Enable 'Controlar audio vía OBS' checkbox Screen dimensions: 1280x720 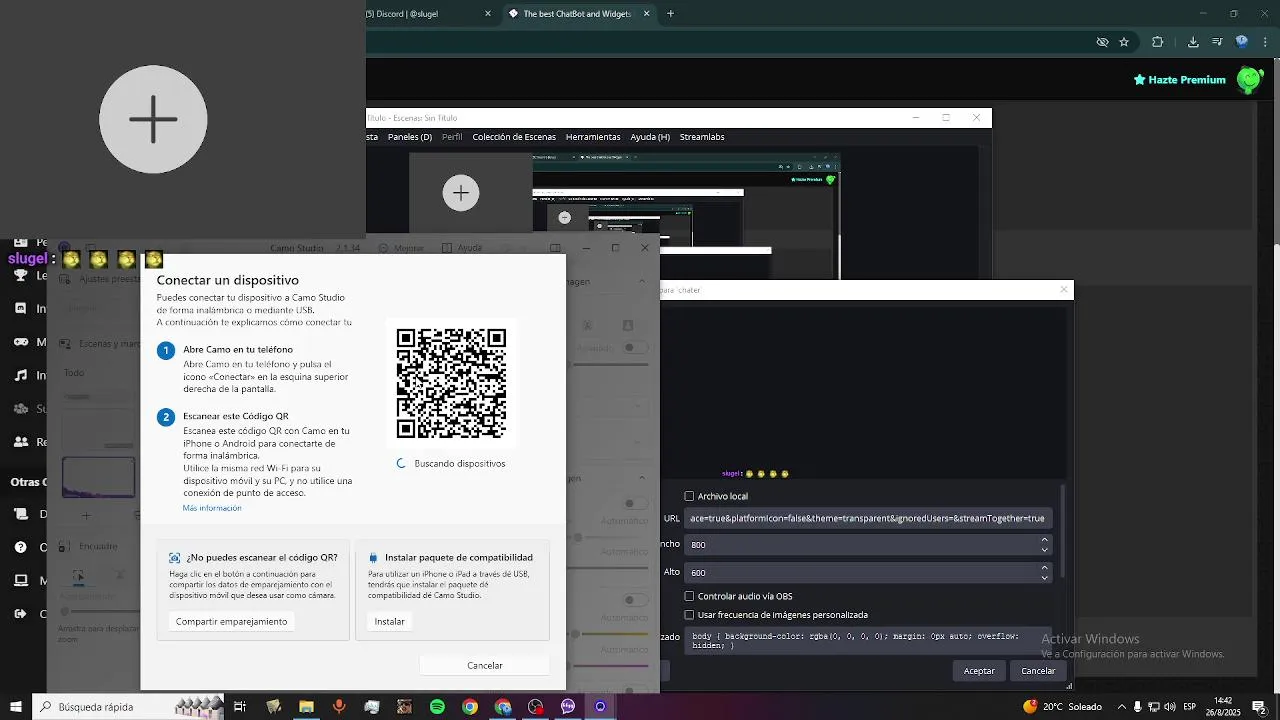[689, 596]
